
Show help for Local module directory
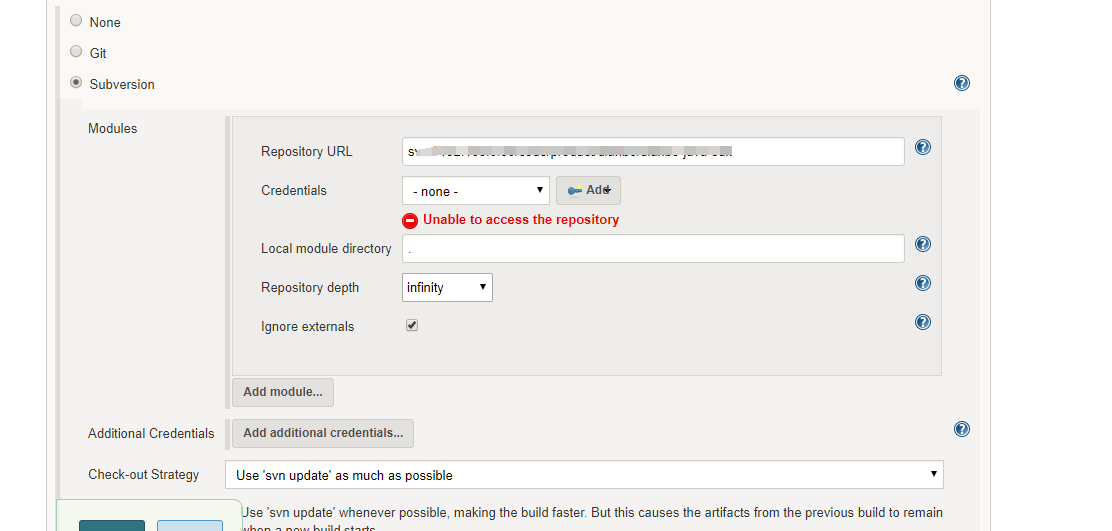pos(923,244)
